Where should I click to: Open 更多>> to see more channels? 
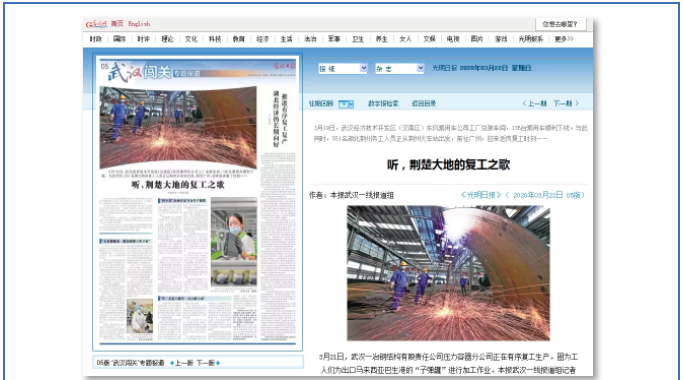564,39
